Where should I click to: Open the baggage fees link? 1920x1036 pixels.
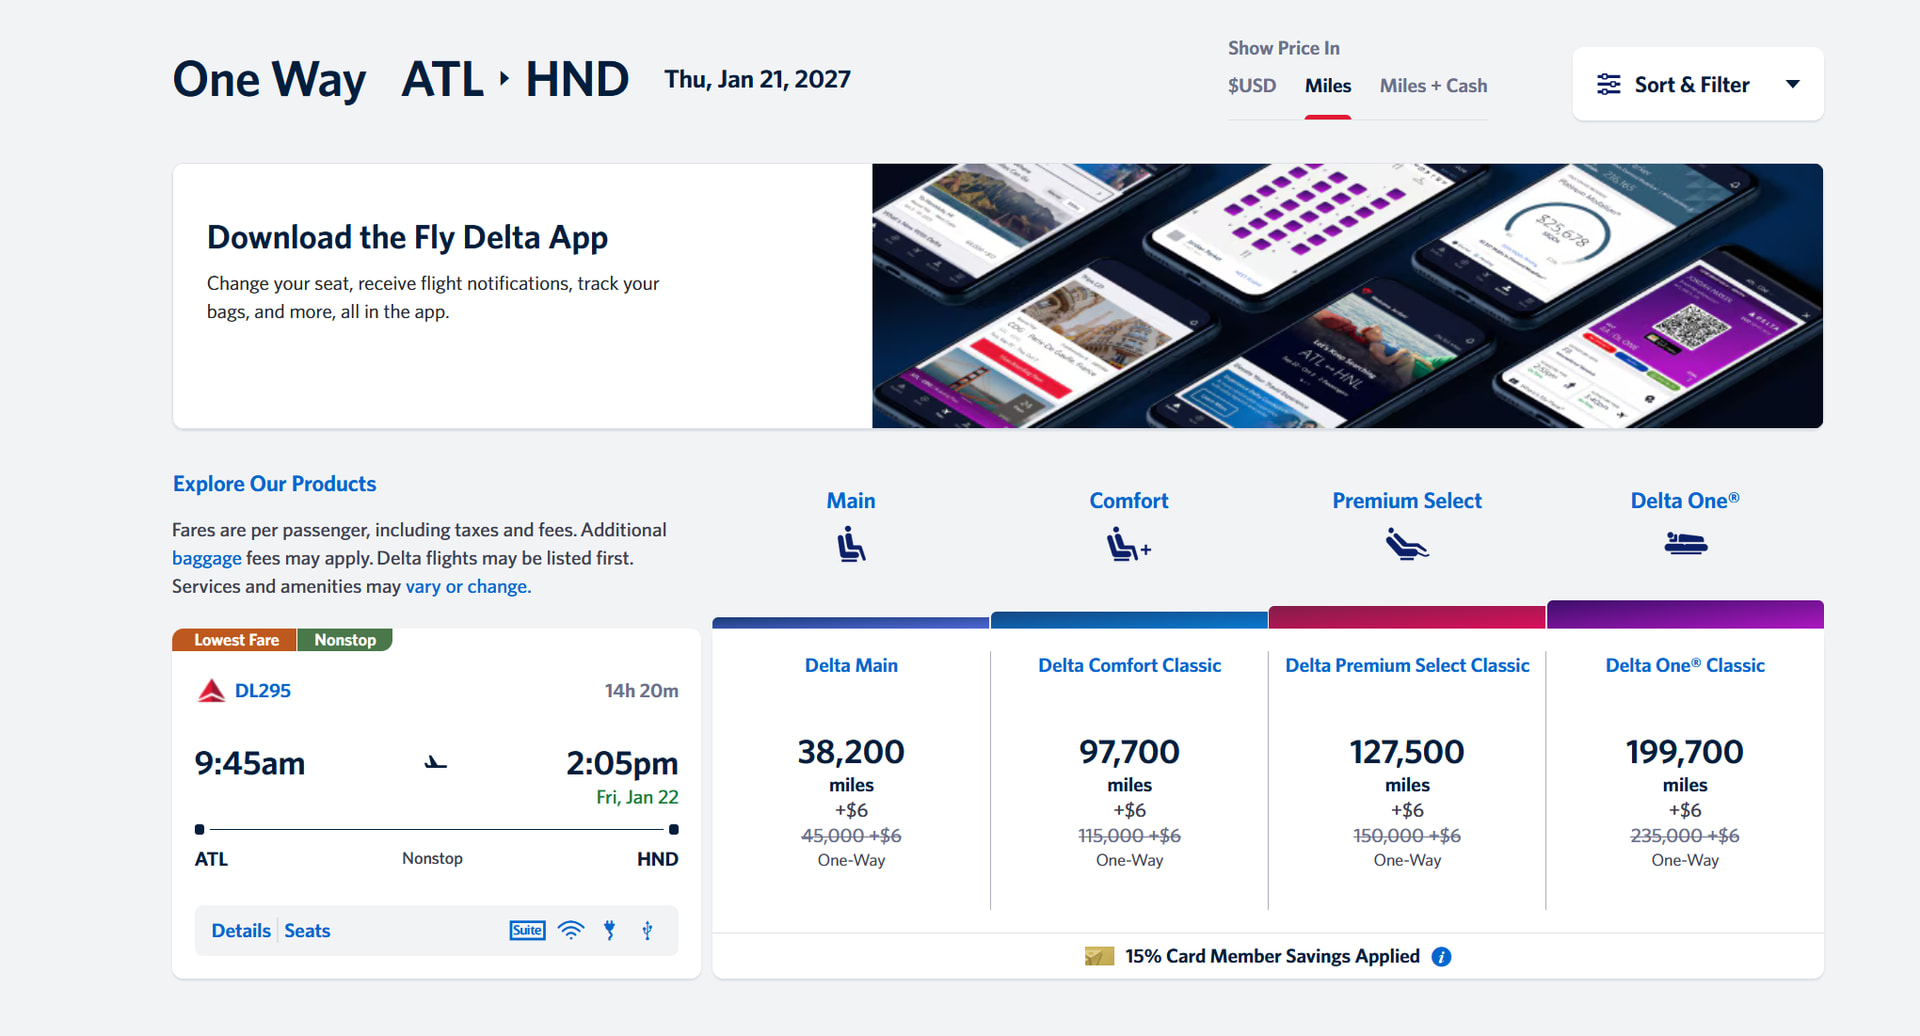[x=206, y=558]
